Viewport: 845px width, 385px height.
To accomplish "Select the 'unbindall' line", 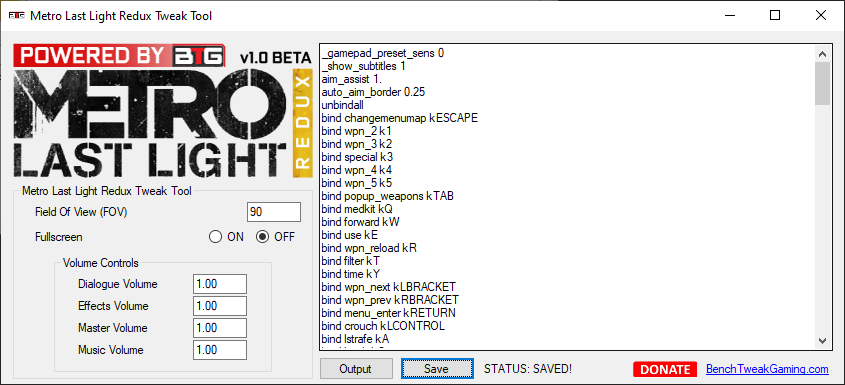I will tap(342, 105).
